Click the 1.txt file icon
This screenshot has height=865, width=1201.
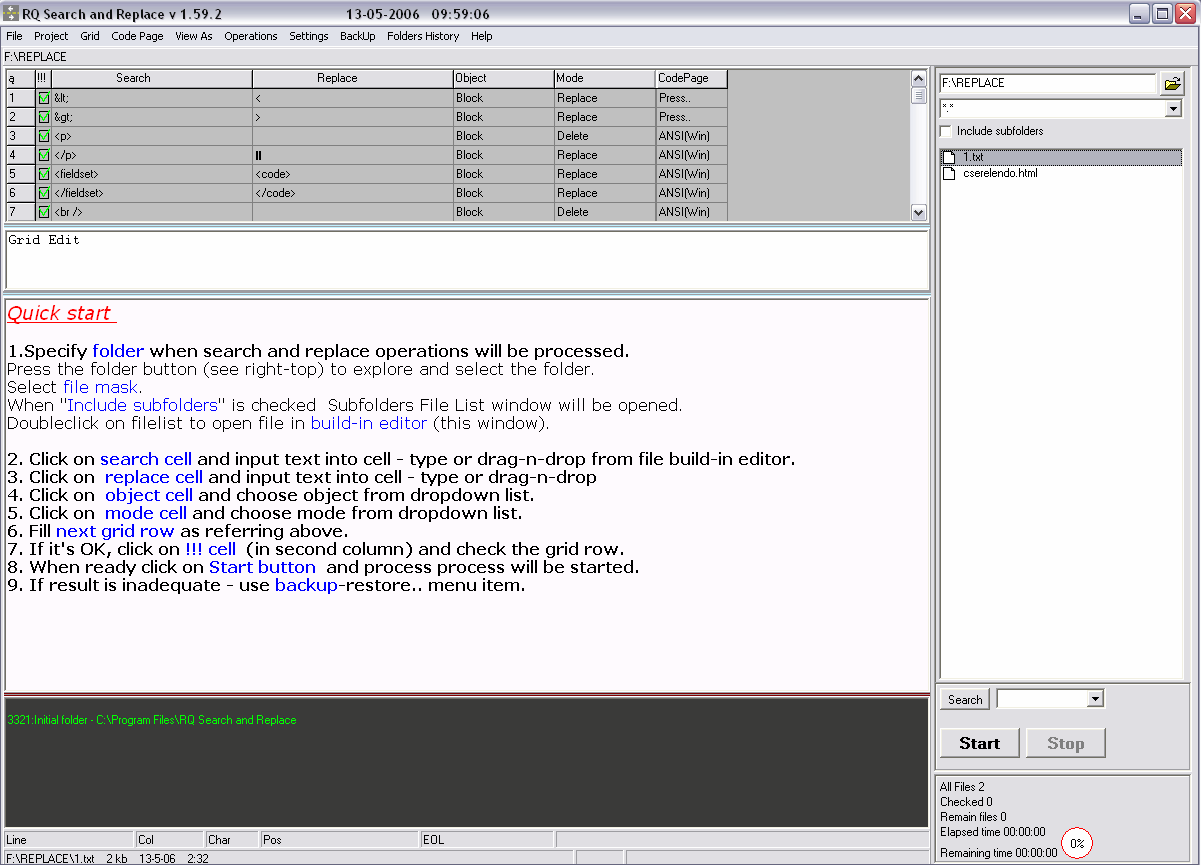pos(950,157)
